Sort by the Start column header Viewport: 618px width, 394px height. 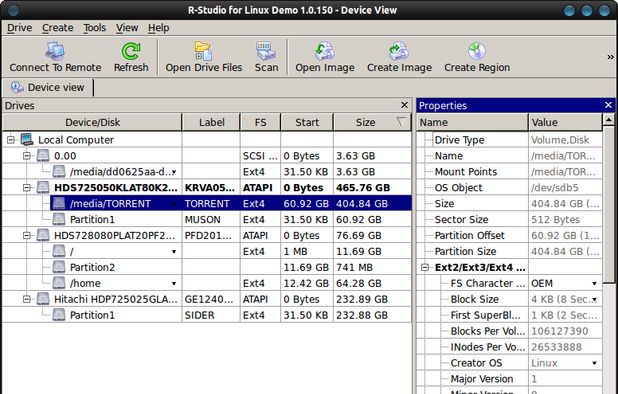[307, 122]
